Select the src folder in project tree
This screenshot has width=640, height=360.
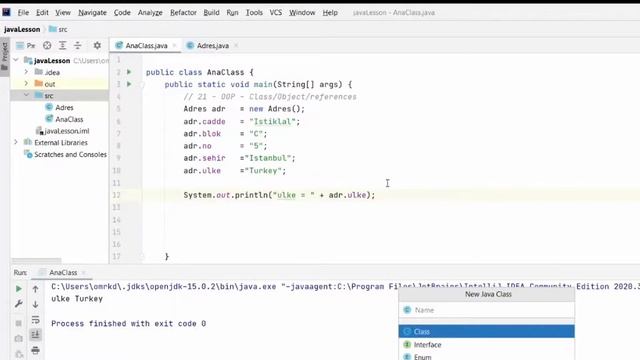click(x=60, y=96)
